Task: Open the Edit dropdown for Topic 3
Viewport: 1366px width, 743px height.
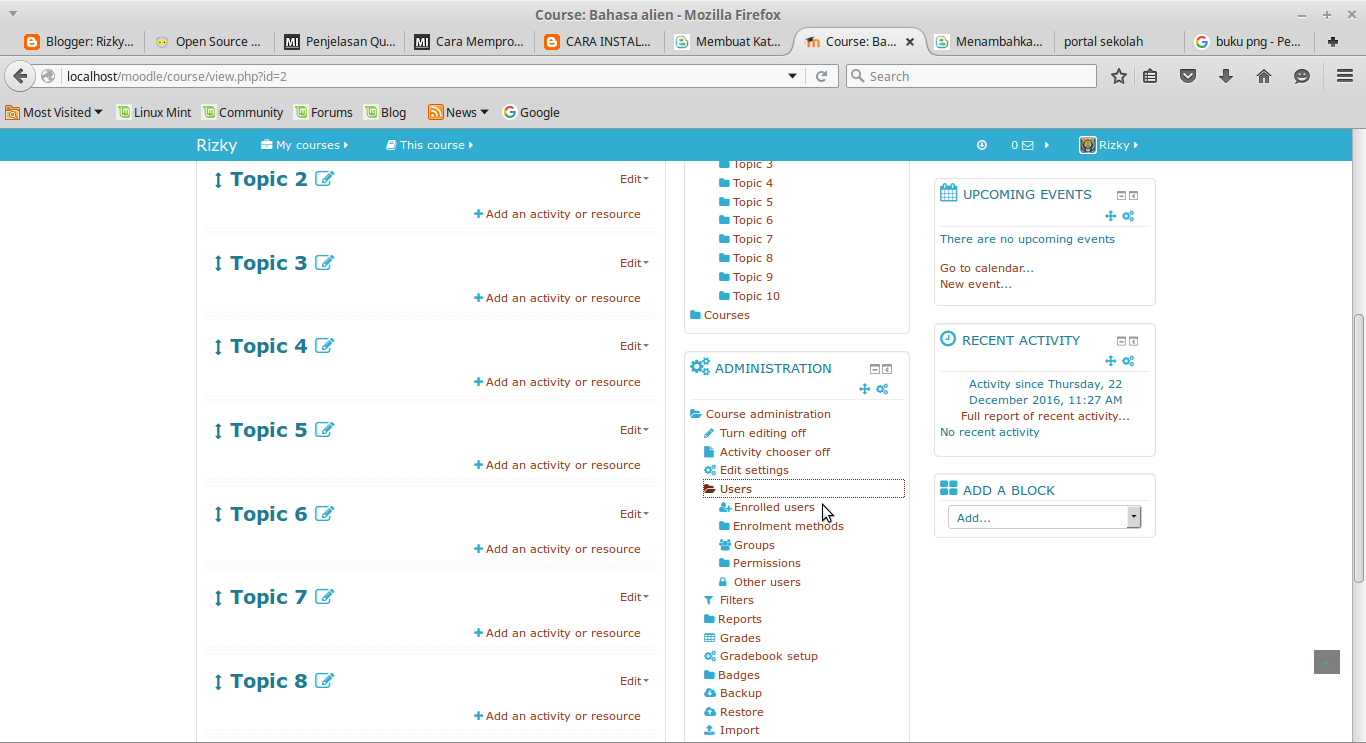Action: [x=633, y=262]
